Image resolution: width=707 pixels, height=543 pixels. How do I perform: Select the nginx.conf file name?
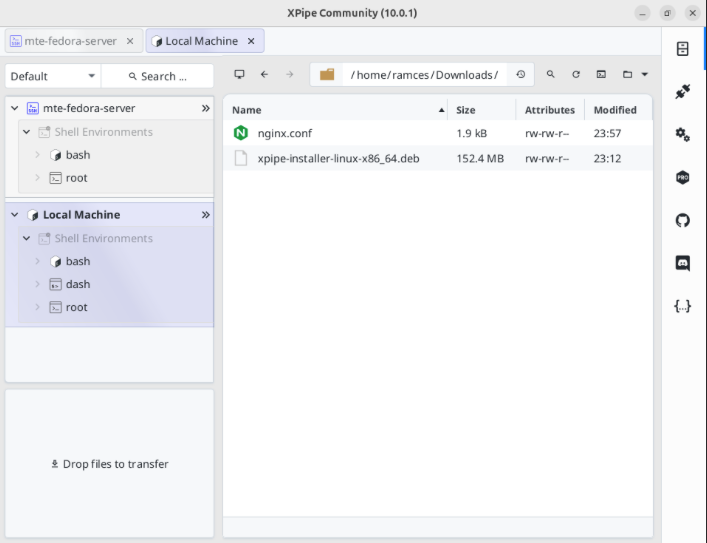click(285, 133)
